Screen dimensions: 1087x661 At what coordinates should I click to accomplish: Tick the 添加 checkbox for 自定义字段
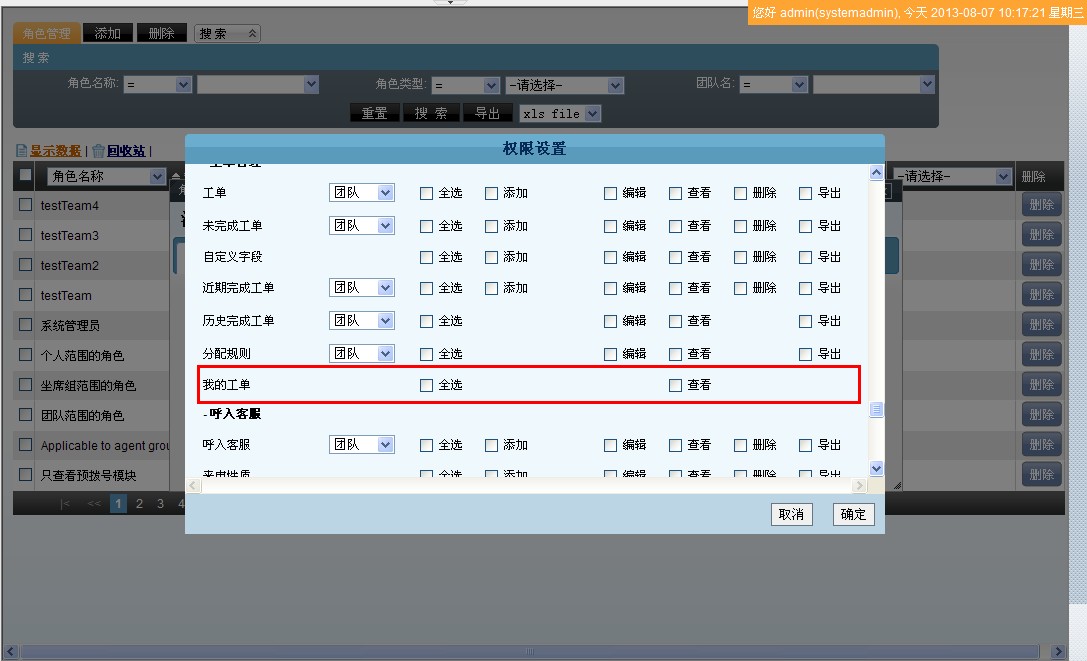[x=492, y=257]
